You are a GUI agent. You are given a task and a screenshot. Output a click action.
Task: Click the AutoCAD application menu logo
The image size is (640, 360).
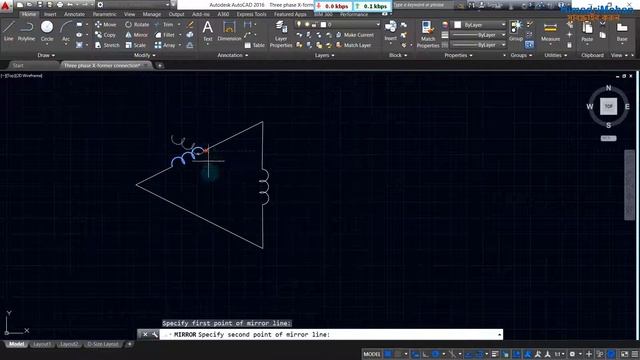pos(6,5)
